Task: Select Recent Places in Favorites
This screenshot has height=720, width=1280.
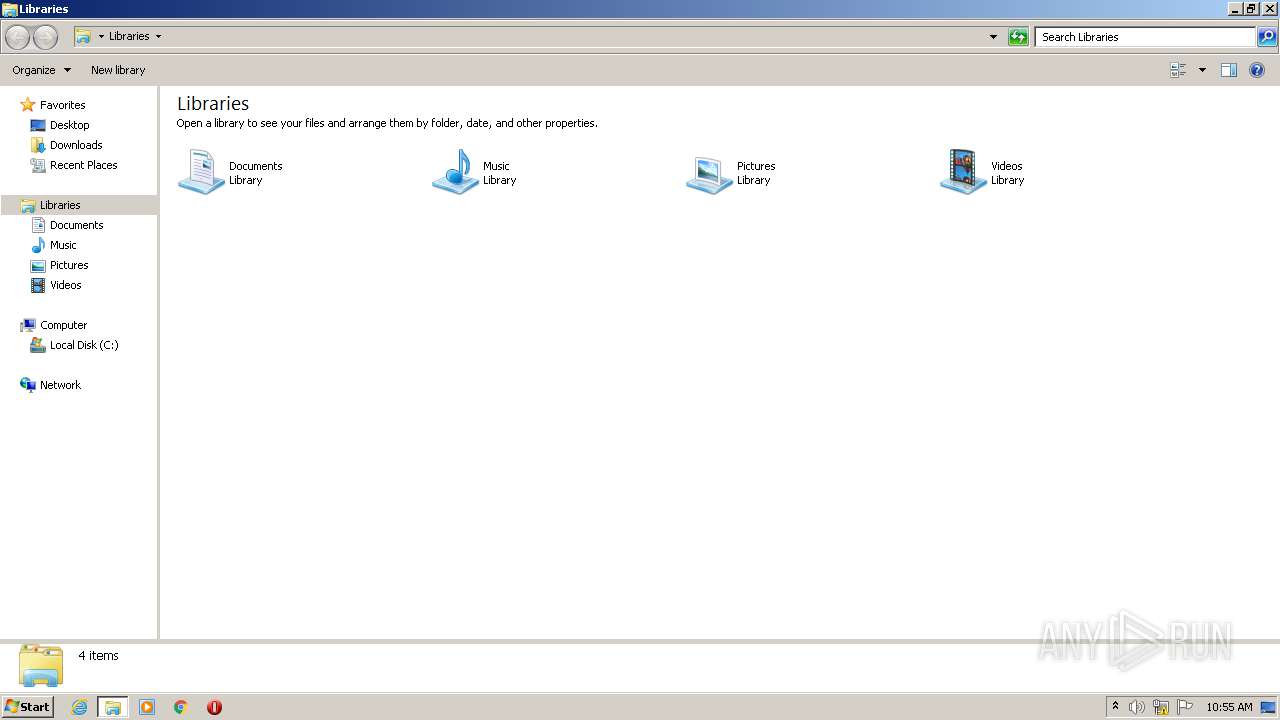Action: coord(83,165)
